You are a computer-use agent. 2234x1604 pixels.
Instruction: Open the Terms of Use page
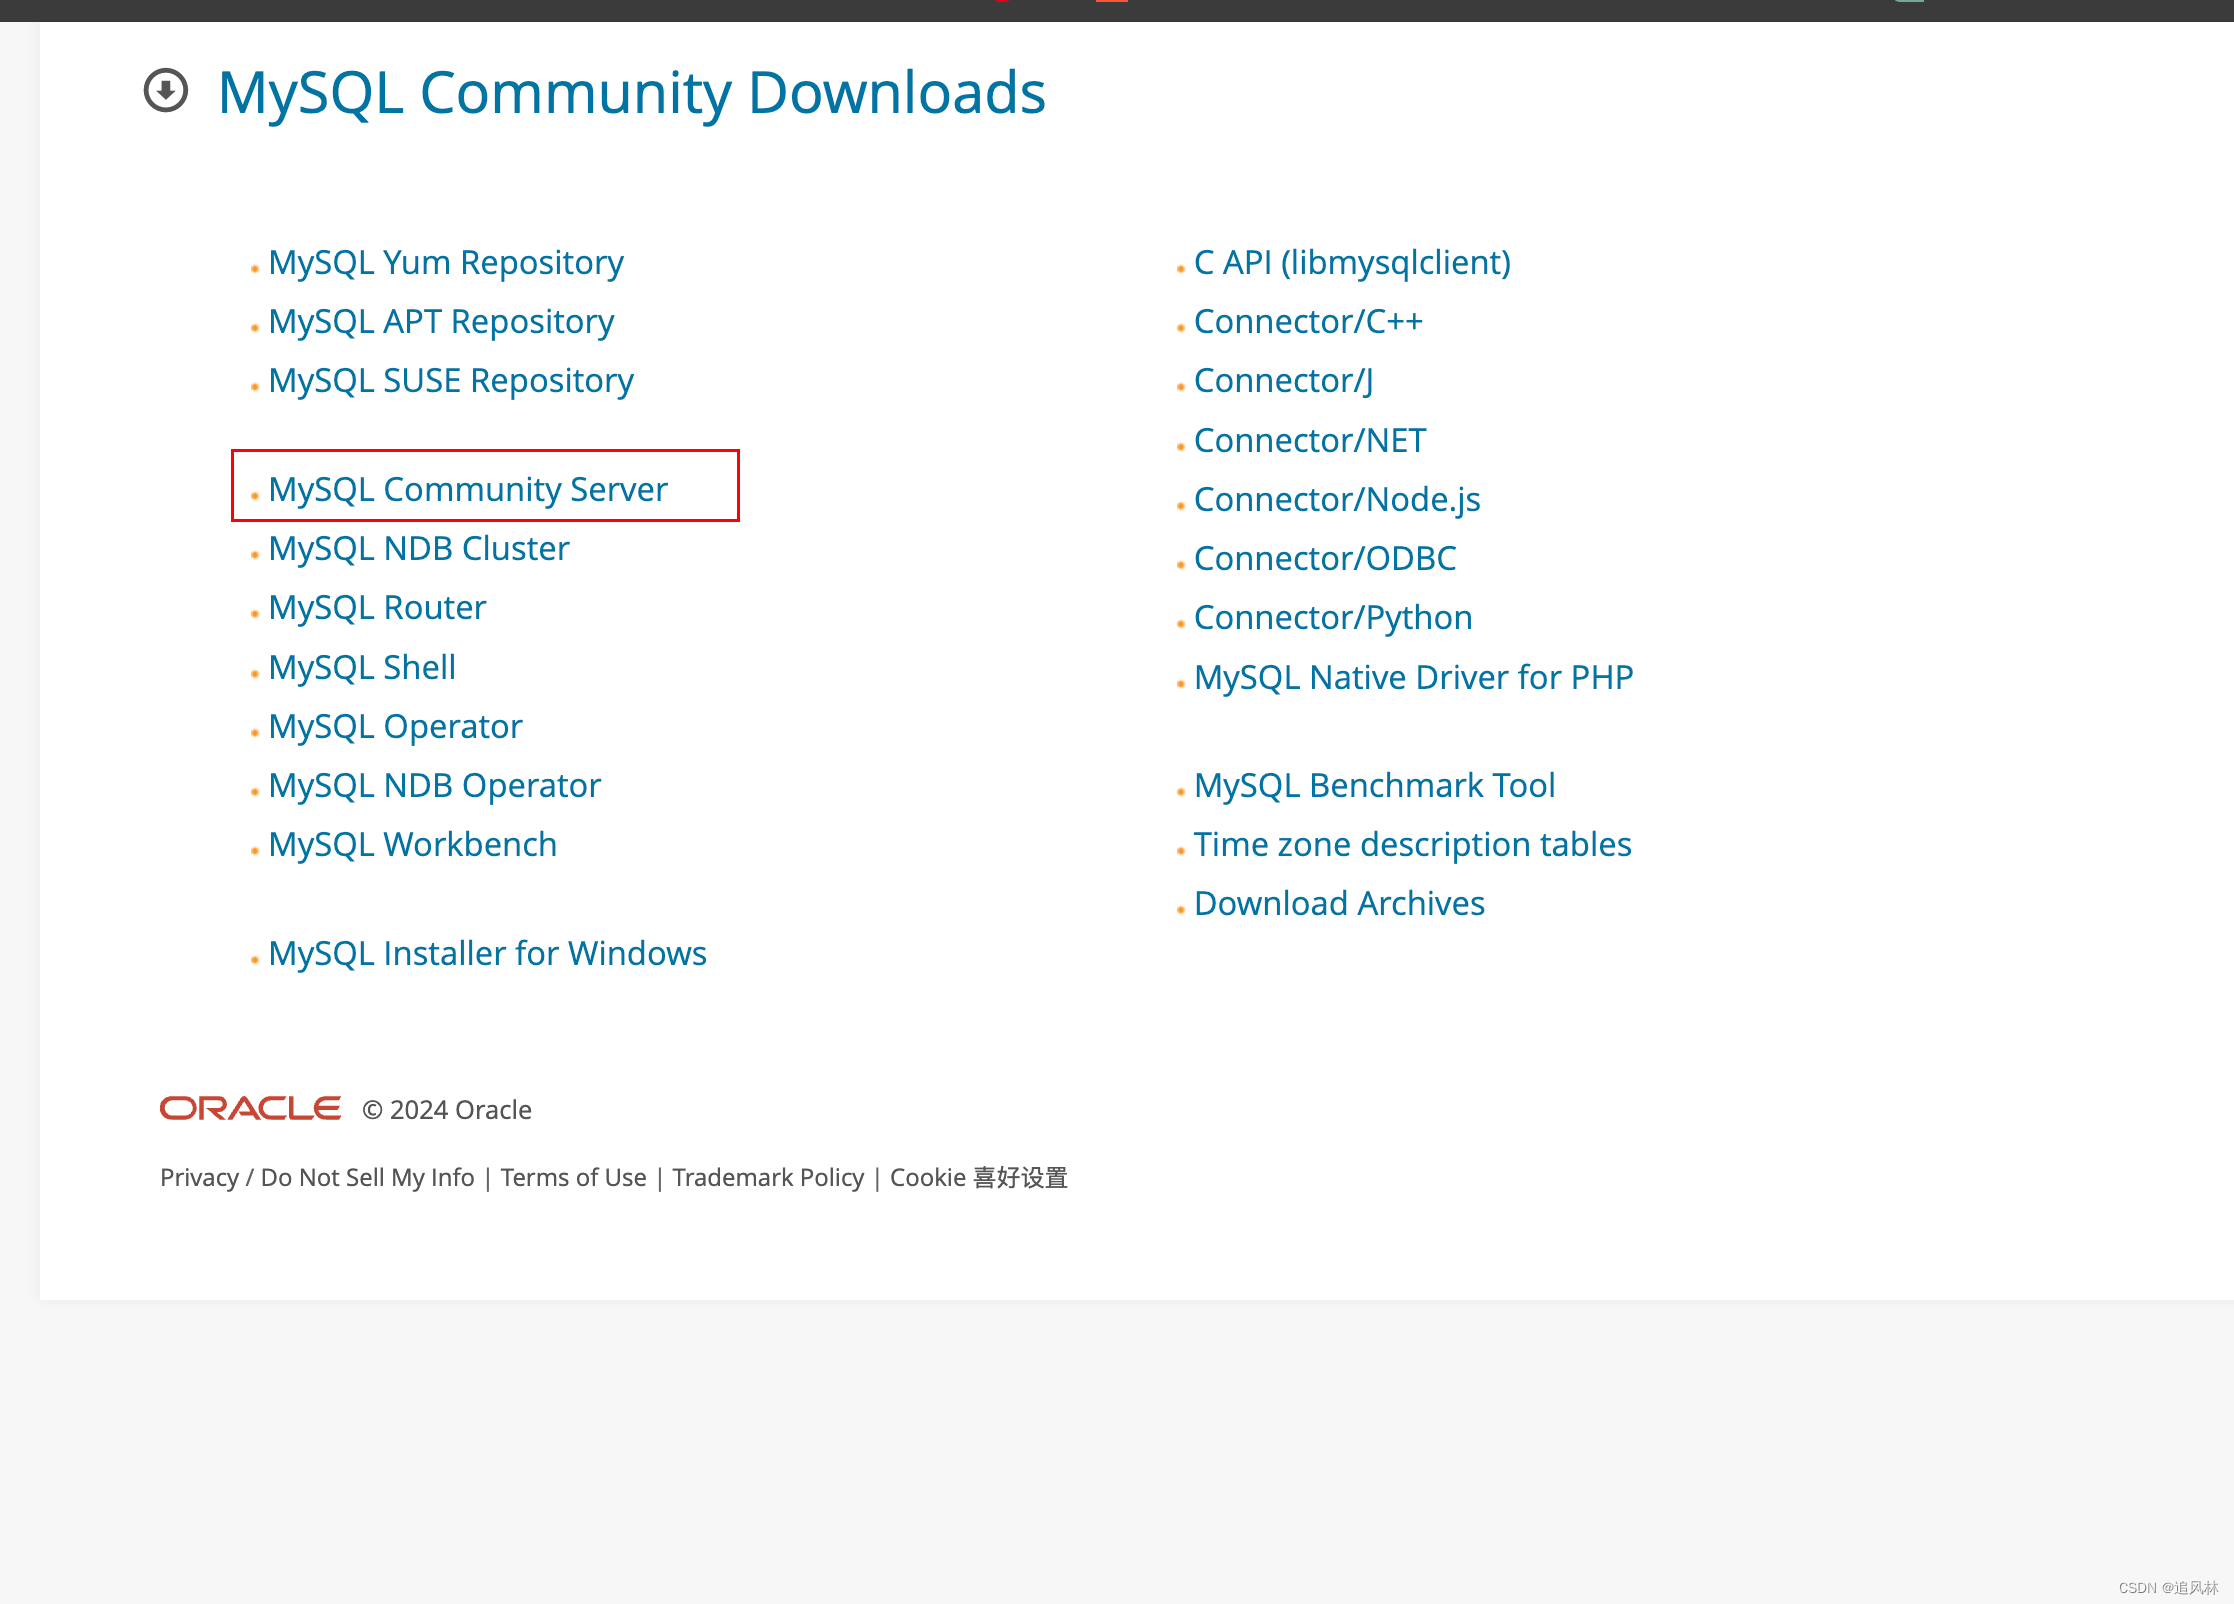573,1177
